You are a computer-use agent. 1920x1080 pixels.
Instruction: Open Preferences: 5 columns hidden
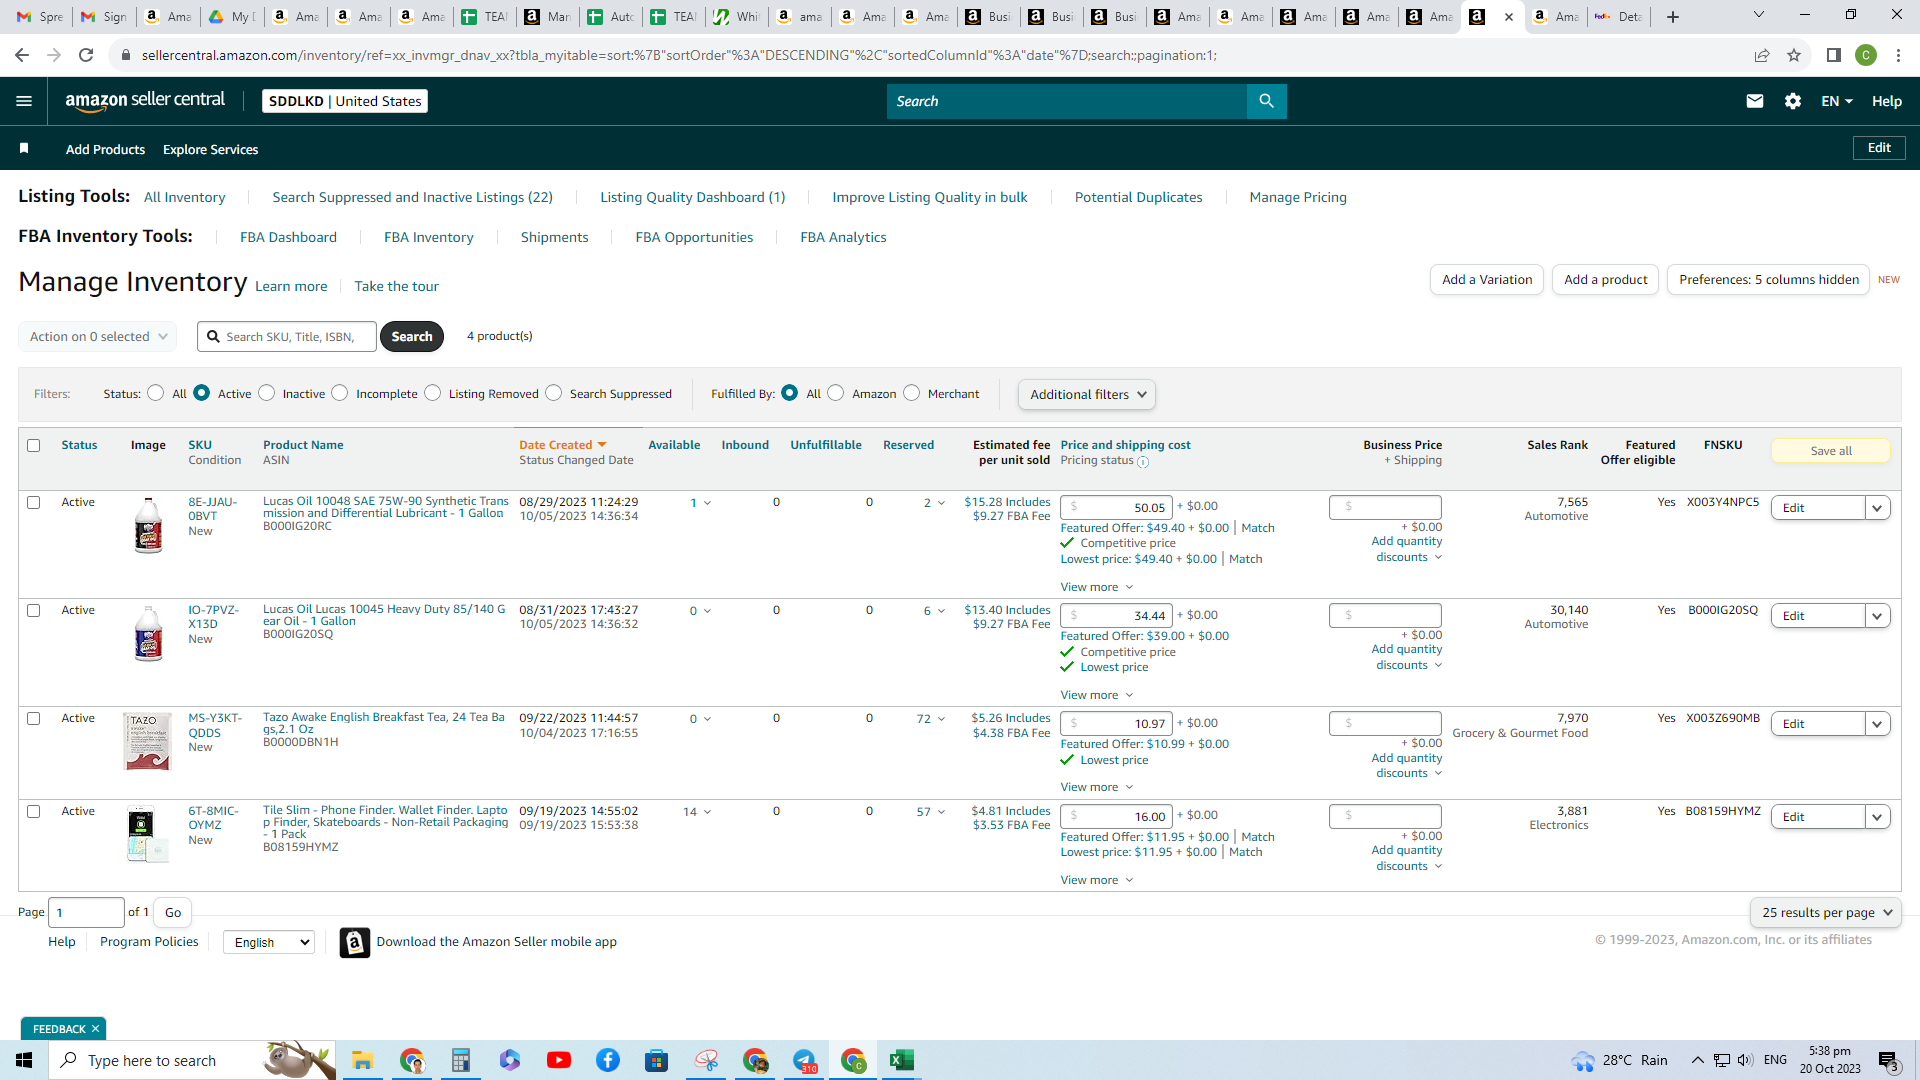tap(1769, 280)
